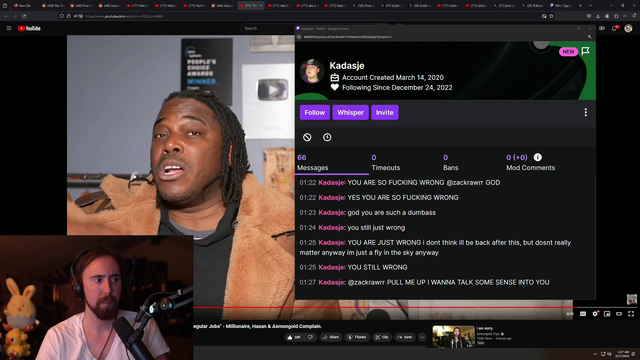Click the YouTube create video icon
Image resolution: width=640 pixels, height=360 pixels.
click(x=602, y=28)
